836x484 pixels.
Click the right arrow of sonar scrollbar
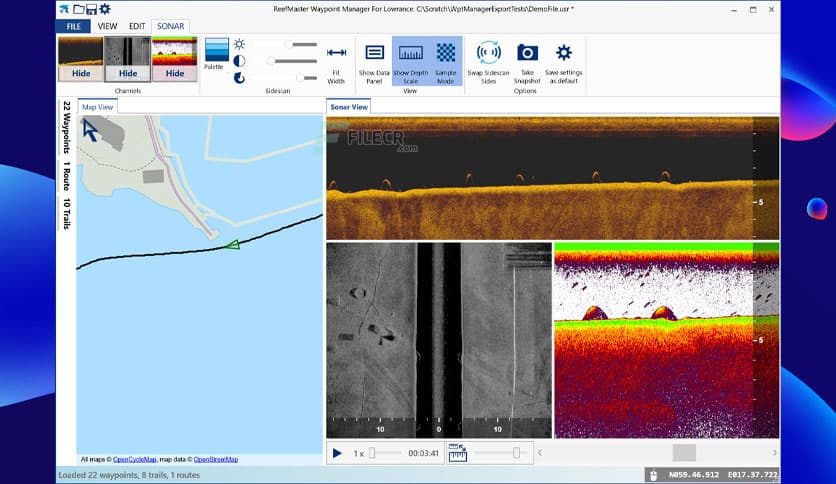click(x=775, y=453)
